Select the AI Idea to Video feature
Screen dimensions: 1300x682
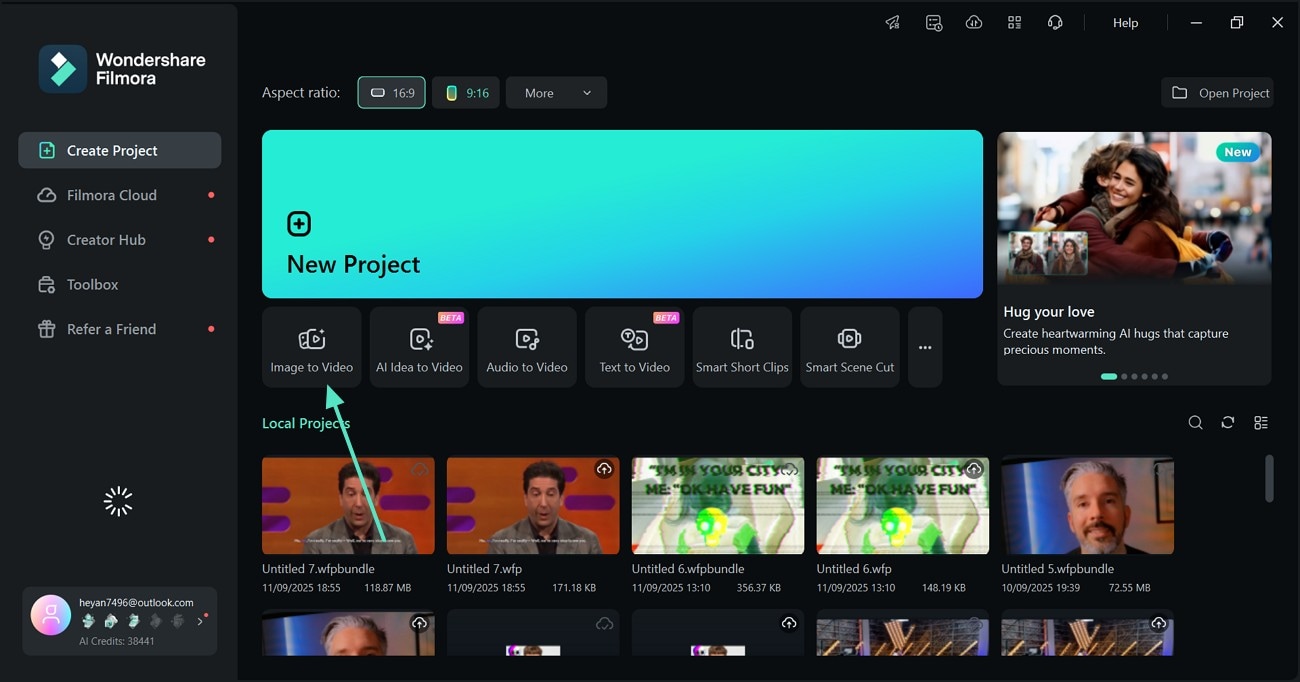pos(419,346)
